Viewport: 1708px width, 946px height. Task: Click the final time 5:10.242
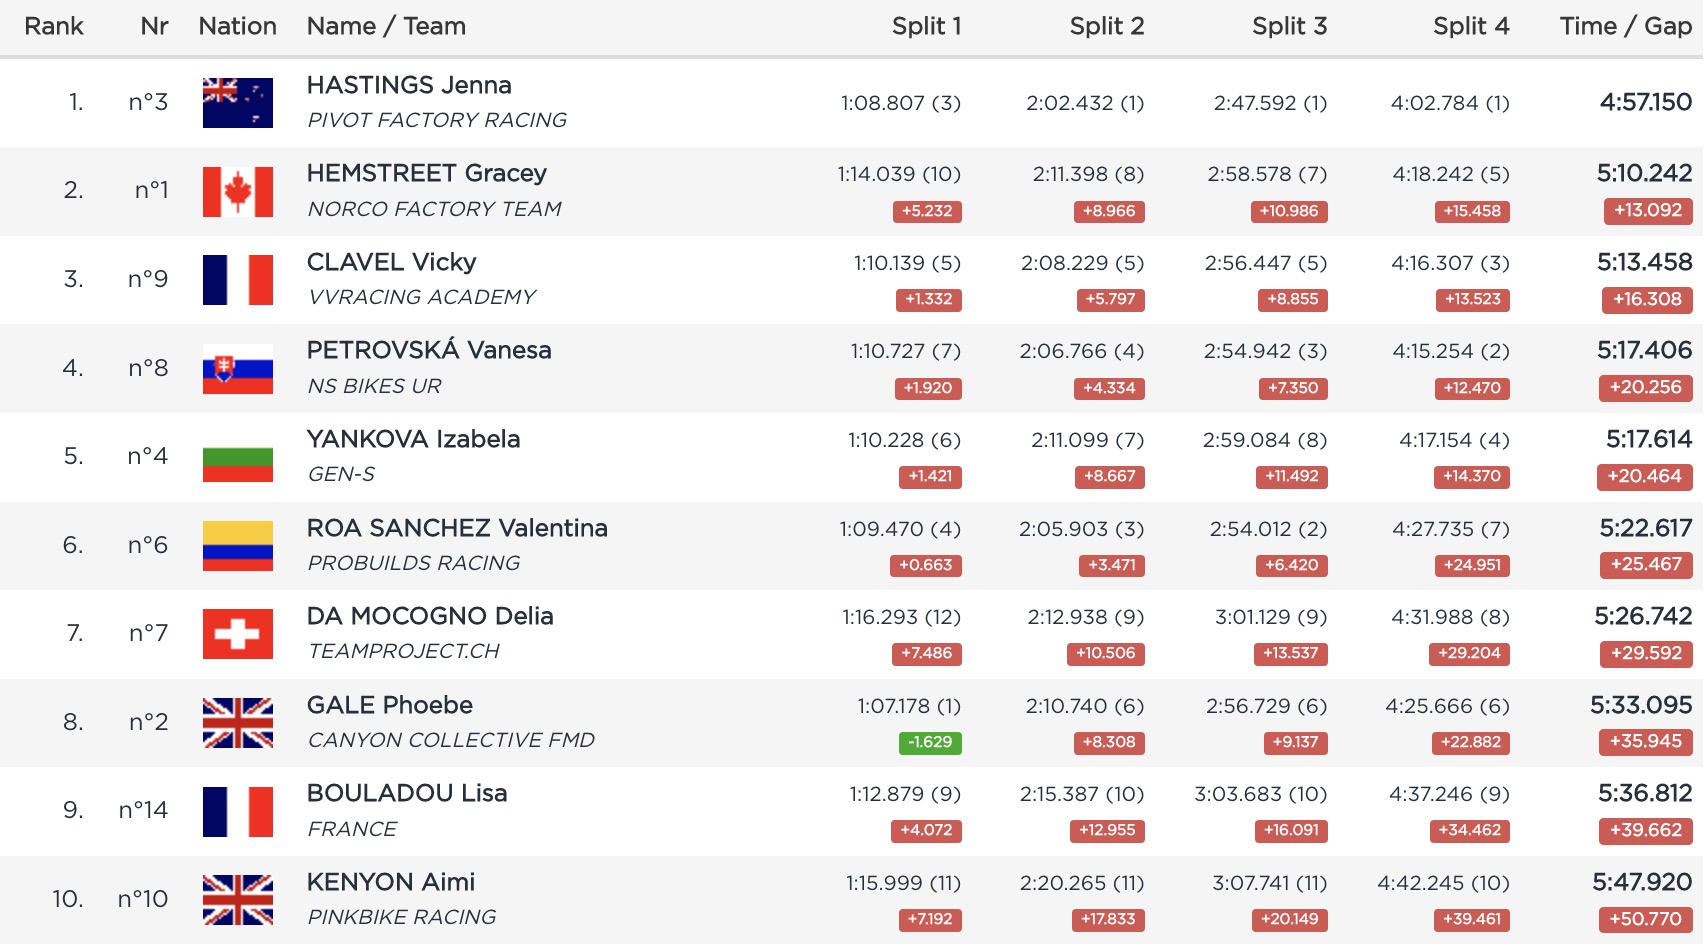[1644, 173]
